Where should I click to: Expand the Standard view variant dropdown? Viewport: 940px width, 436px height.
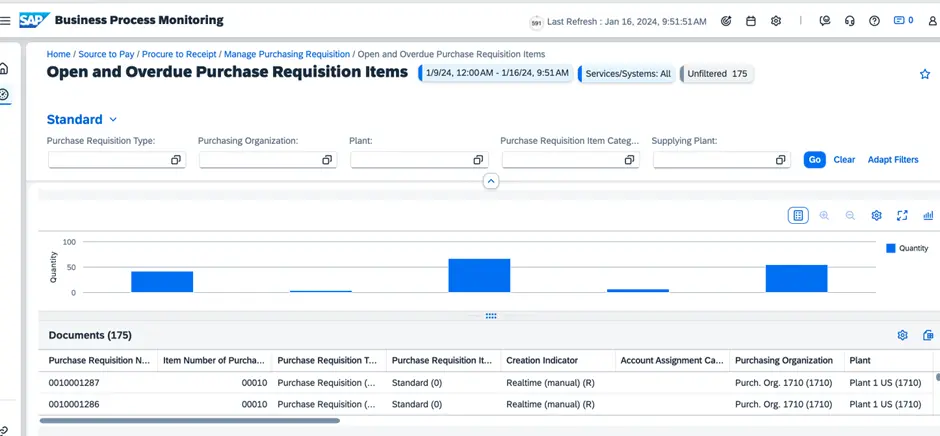tap(113, 120)
